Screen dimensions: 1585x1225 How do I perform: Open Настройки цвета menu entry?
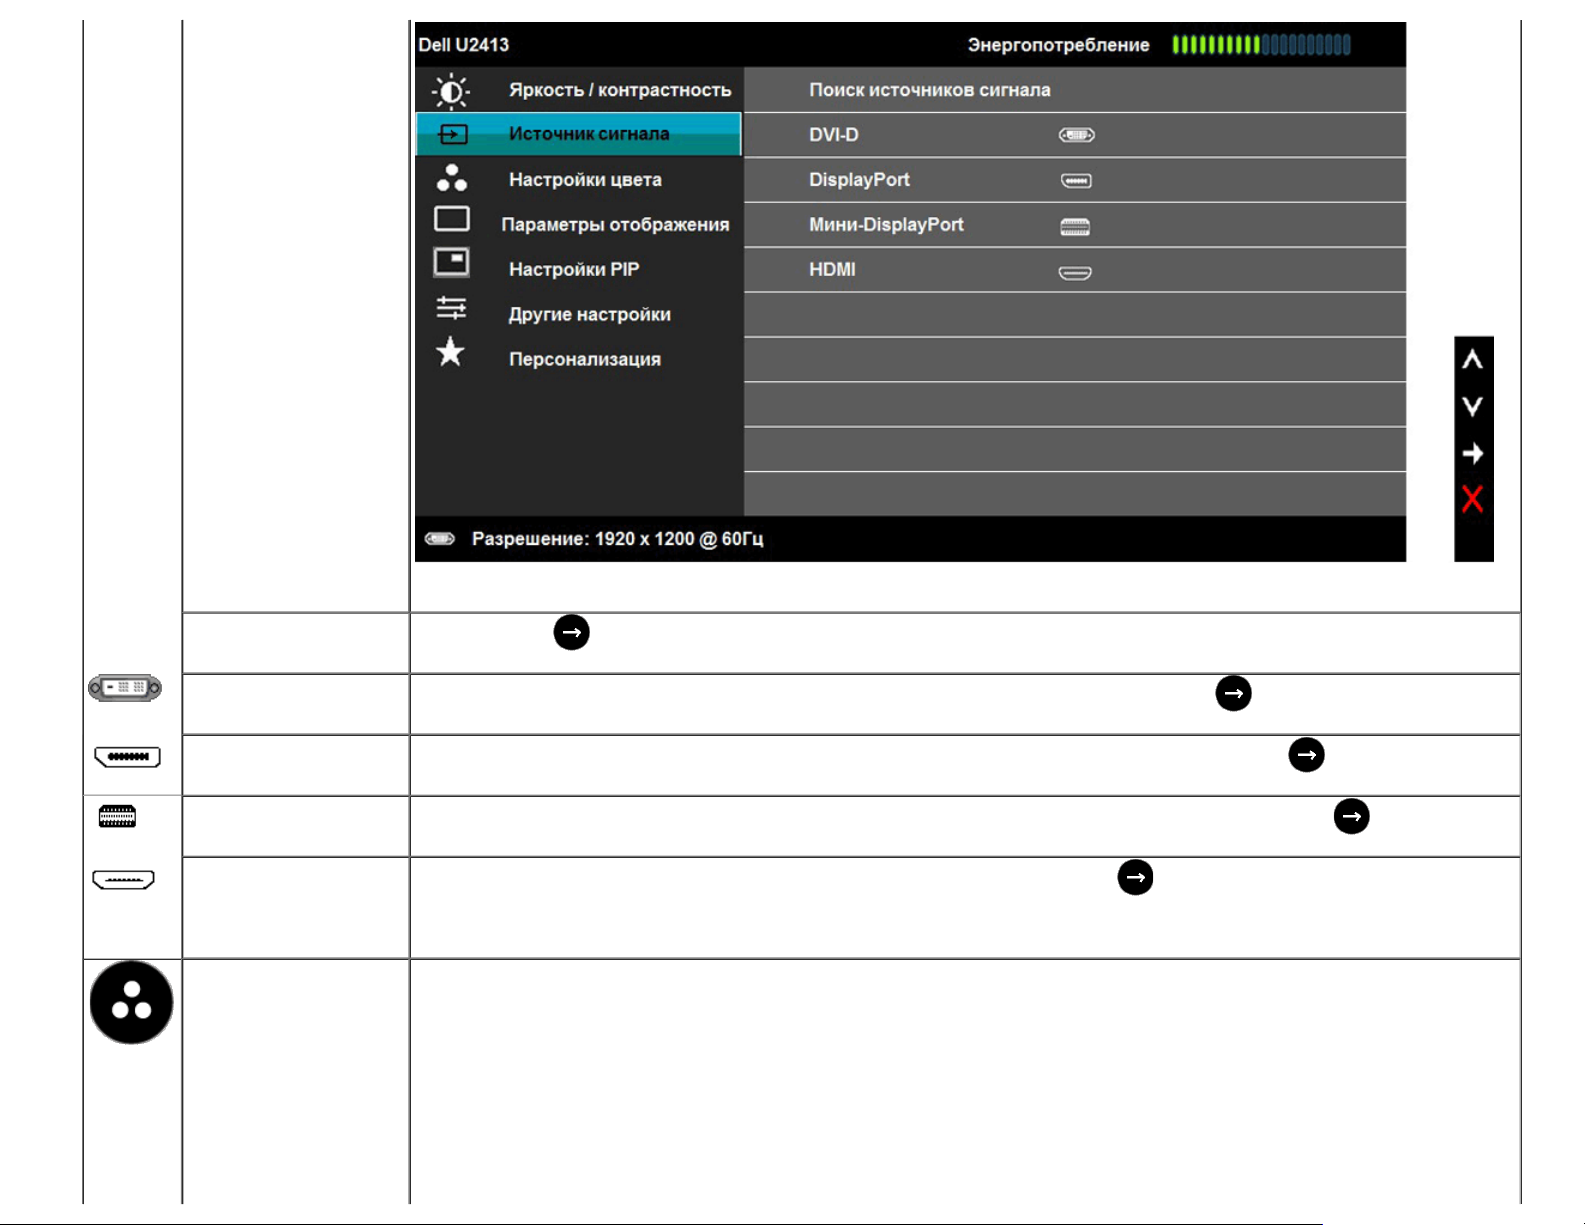pos(584,180)
